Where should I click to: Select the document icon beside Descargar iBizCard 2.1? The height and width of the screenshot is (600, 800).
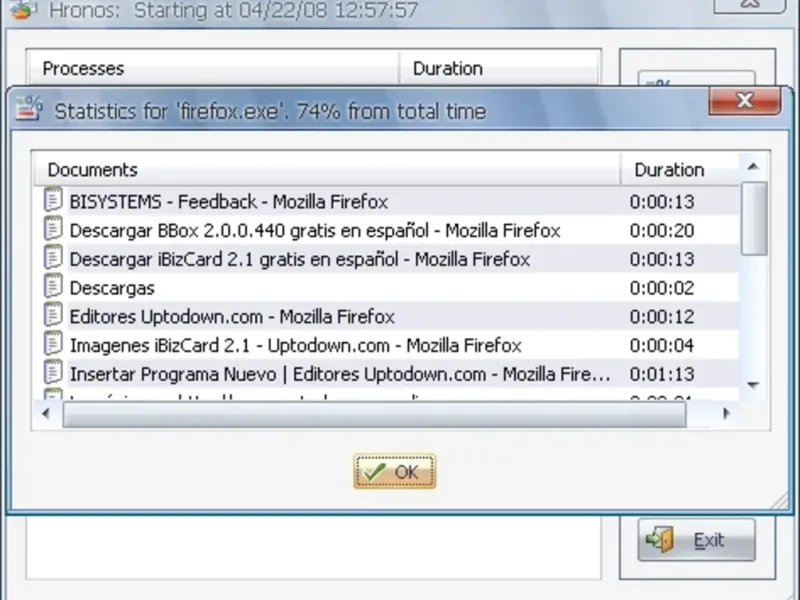coord(53,258)
